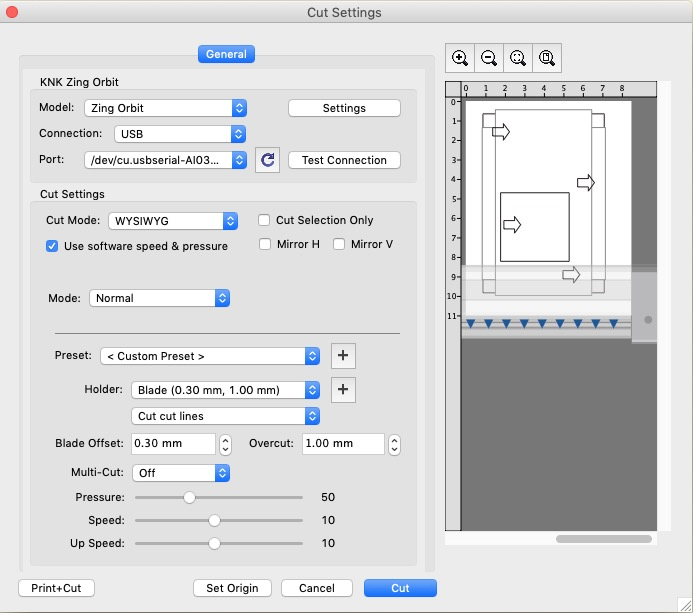Click the Blade Offset input field
Viewport: 693px width, 613px height.
tap(173, 444)
